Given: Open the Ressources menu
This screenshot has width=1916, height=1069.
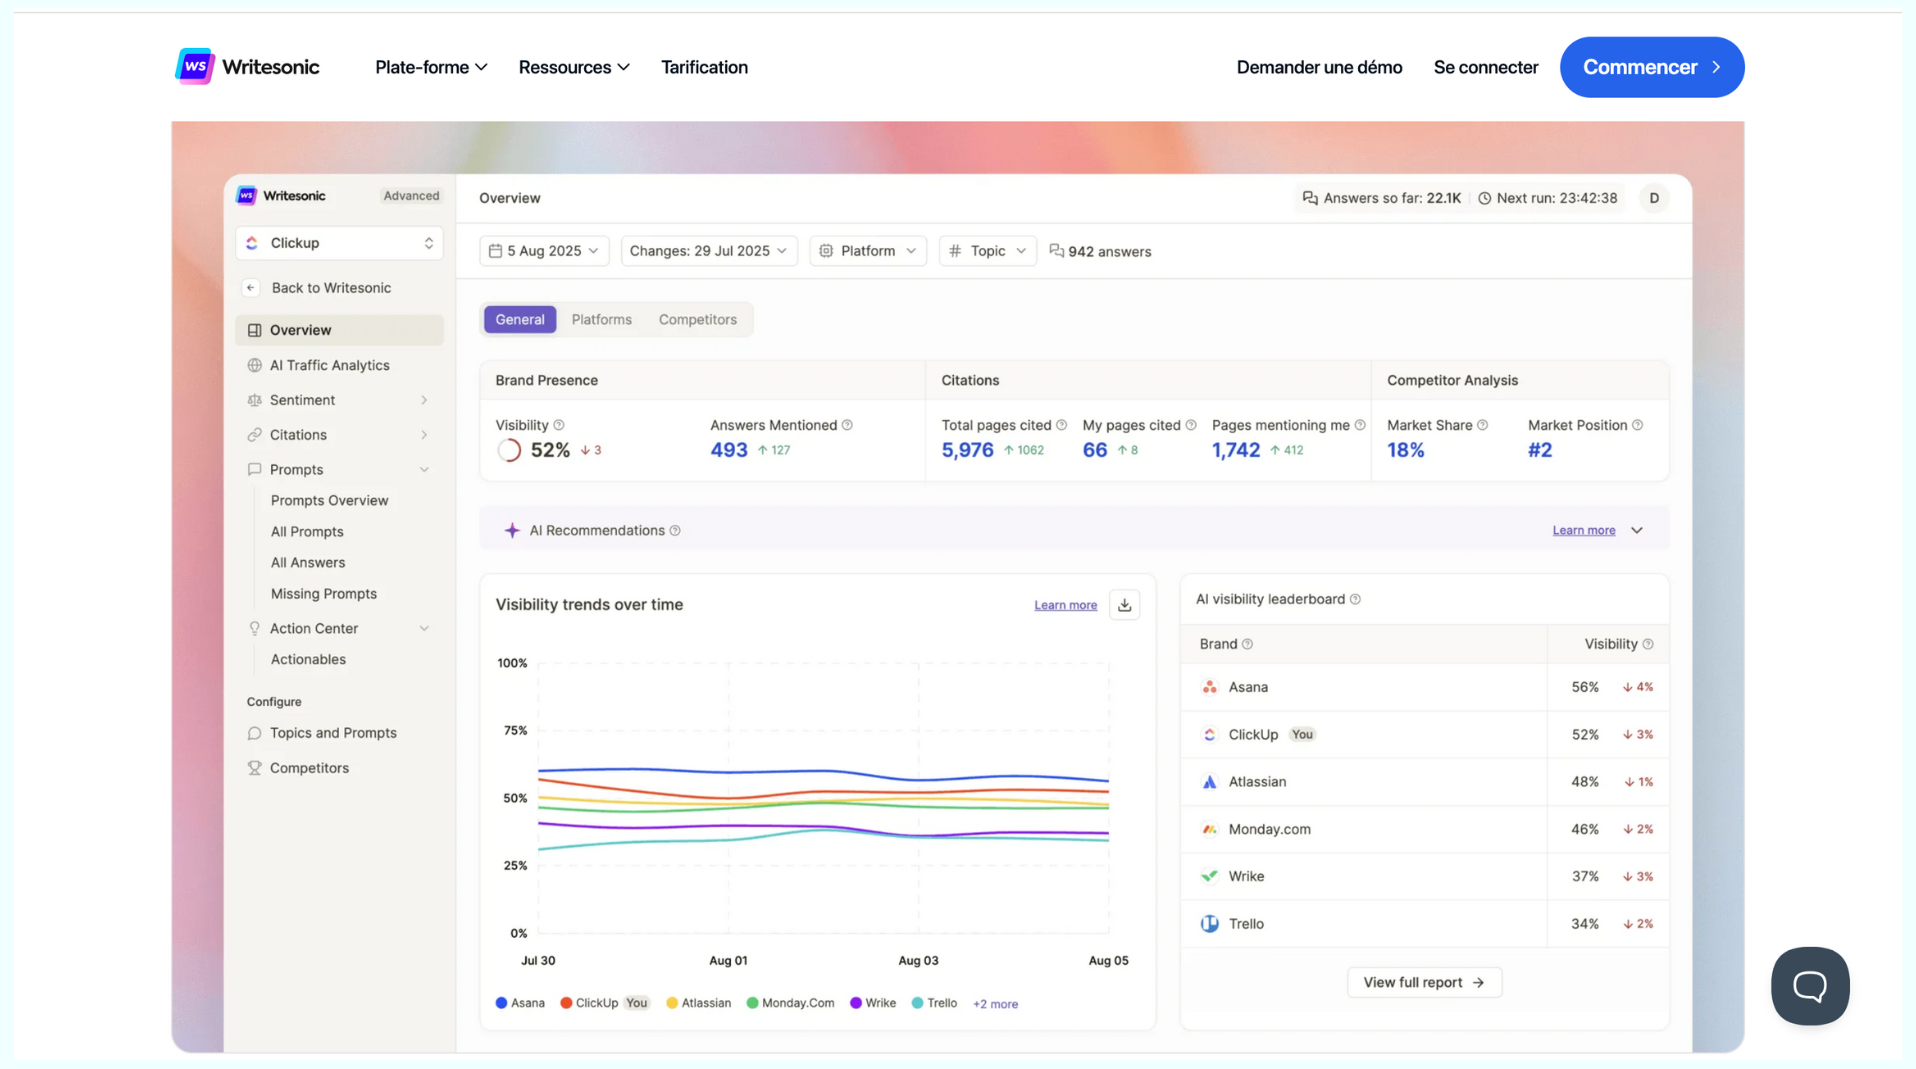Looking at the screenshot, I should [573, 67].
